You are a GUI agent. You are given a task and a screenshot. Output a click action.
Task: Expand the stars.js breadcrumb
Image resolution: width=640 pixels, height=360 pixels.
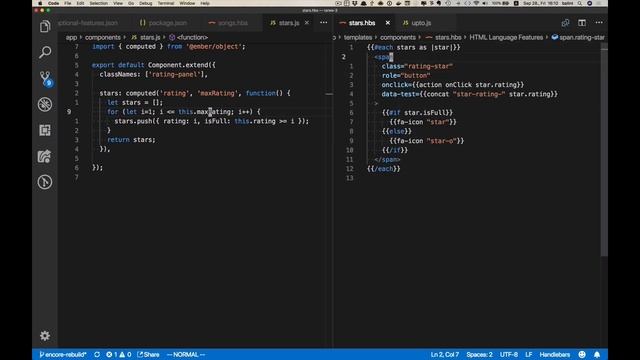pos(146,37)
